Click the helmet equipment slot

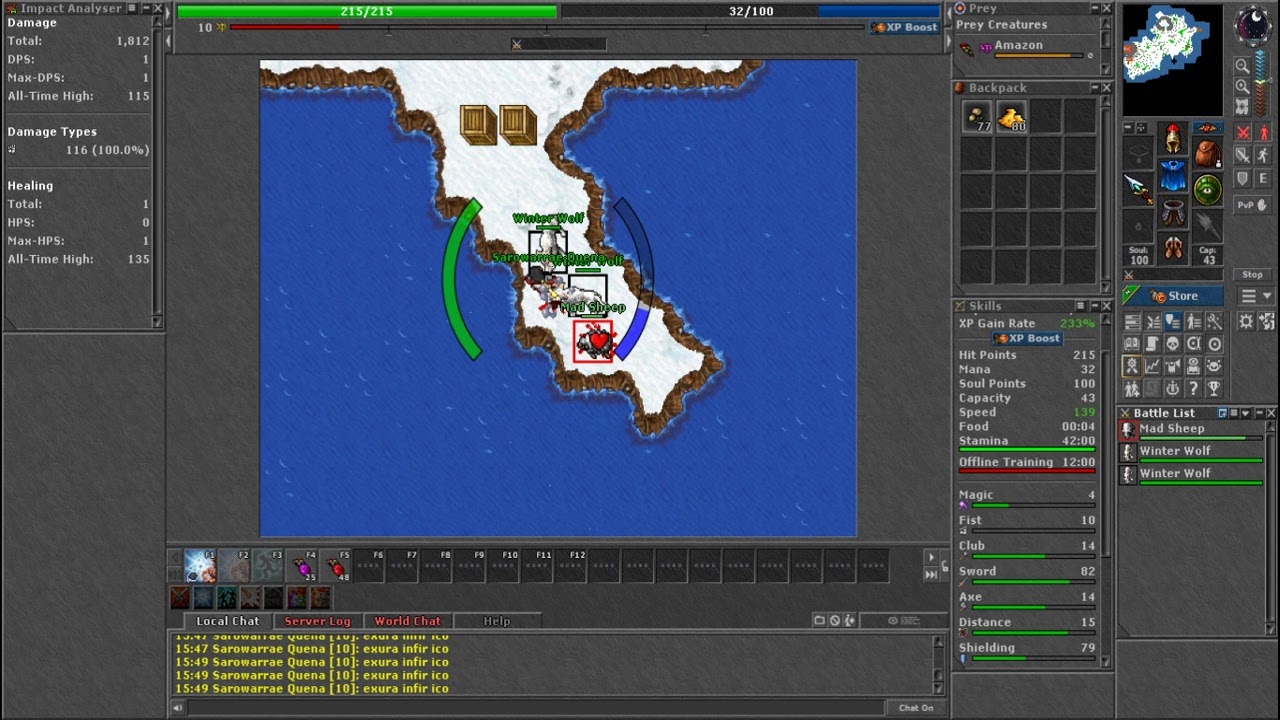(1173, 137)
